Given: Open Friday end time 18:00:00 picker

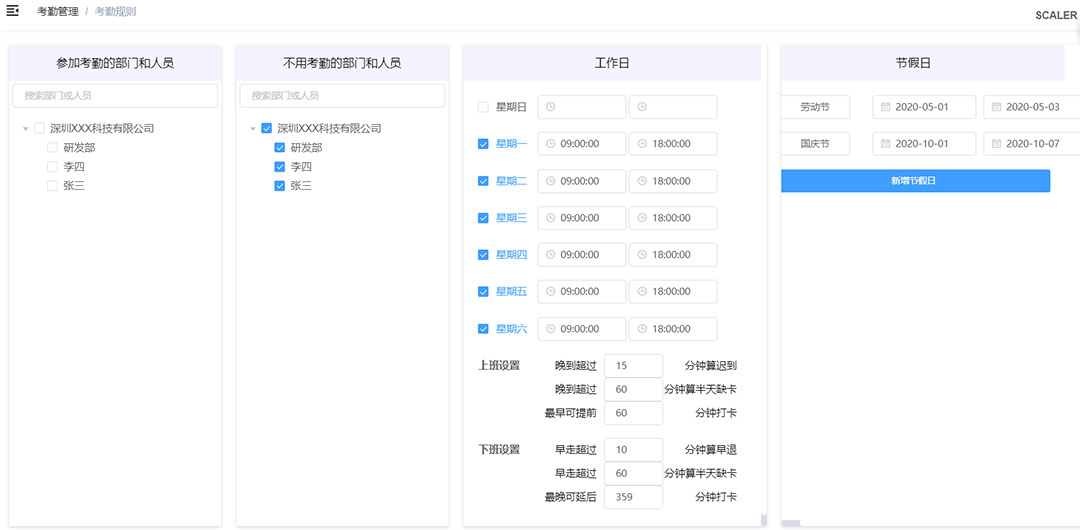Looking at the screenshot, I should [x=672, y=292].
